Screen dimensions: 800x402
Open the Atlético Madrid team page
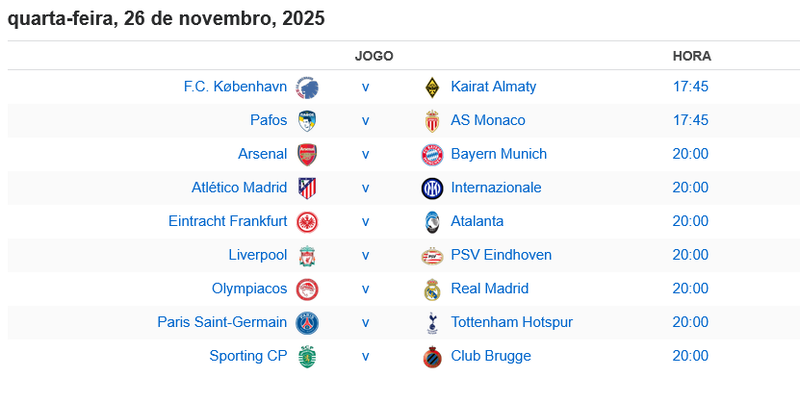[239, 188]
